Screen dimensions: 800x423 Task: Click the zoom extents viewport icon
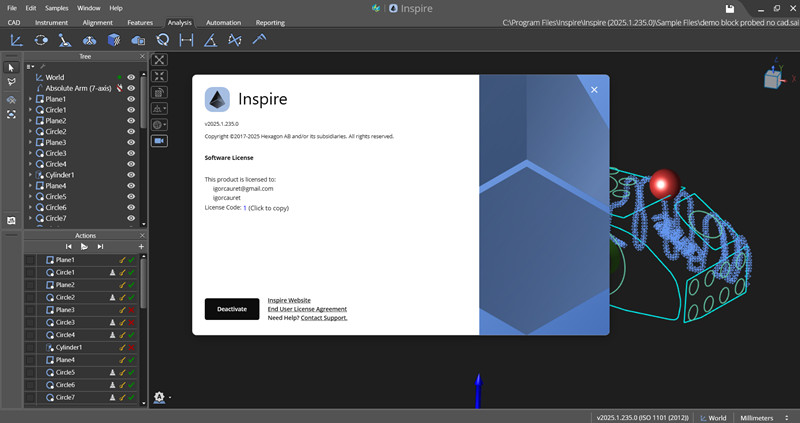click(x=159, y=60)
